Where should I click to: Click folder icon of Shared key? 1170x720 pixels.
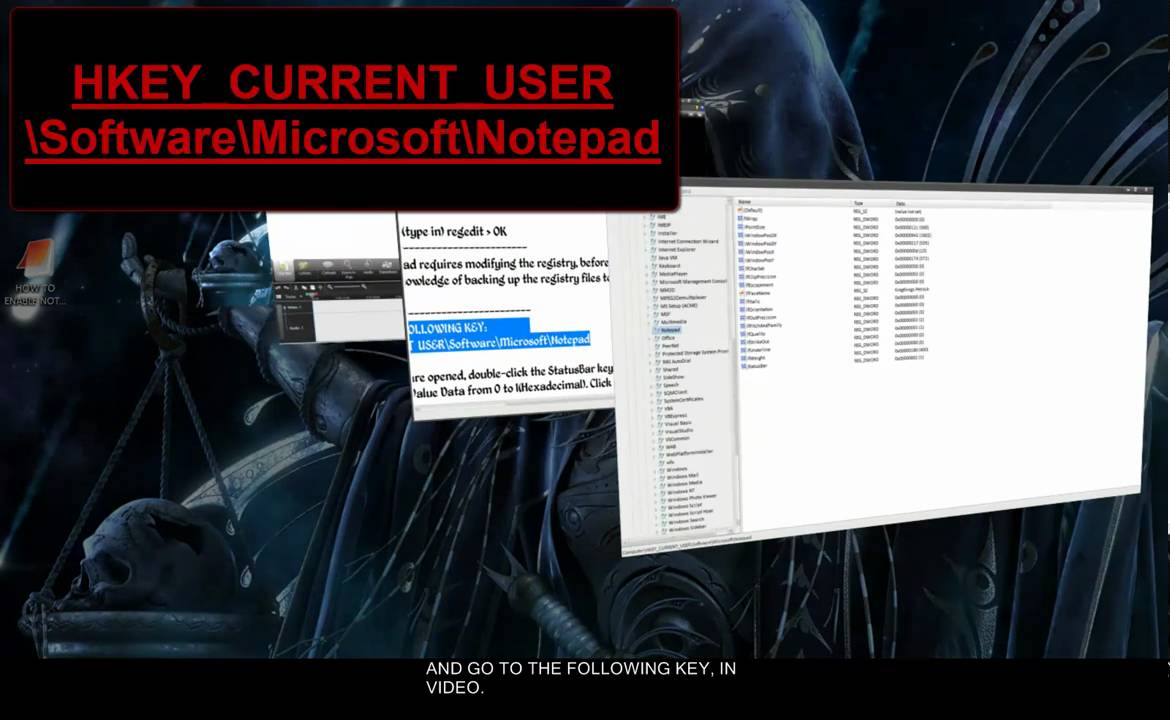[x=658, y=369]
